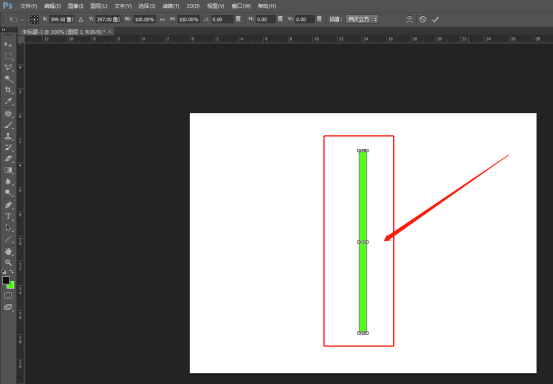Click the default colors mini icon above swatches

[4, 272]
